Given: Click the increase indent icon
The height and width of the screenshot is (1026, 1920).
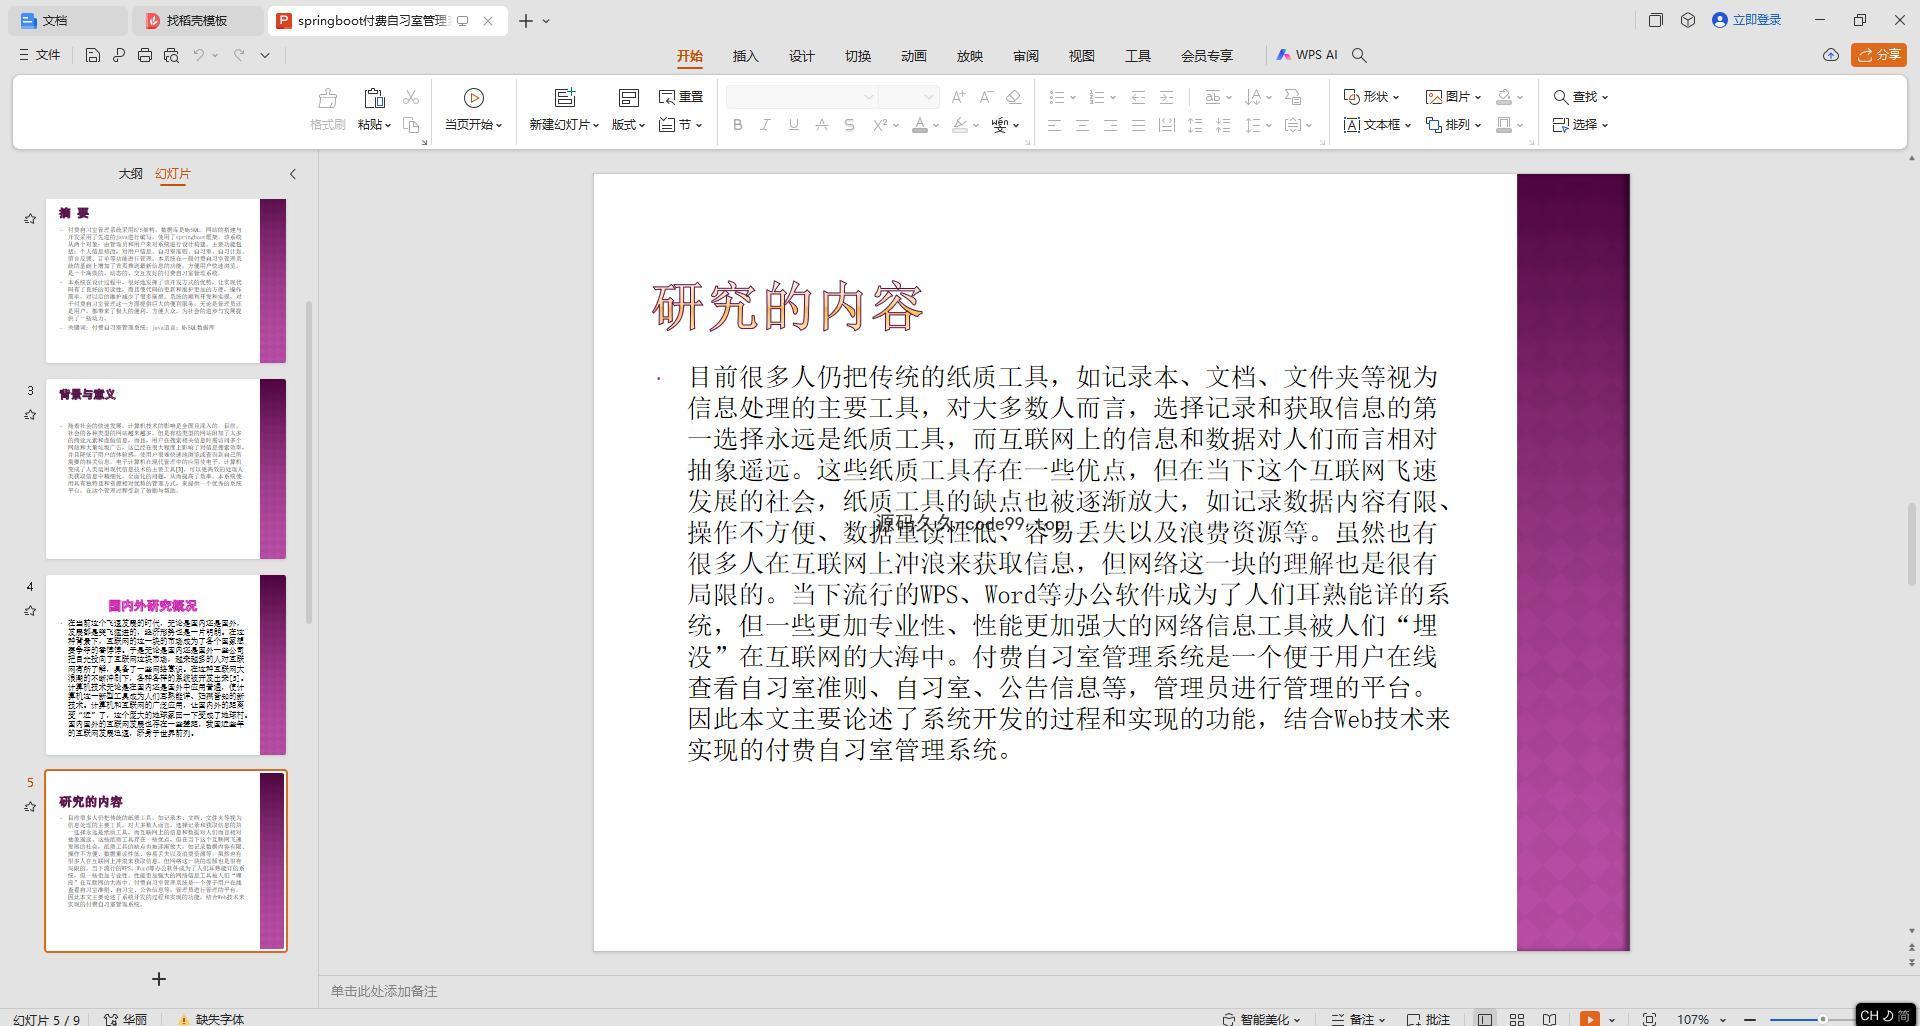Looking at the screenshot, I should tap(1166, 97).
